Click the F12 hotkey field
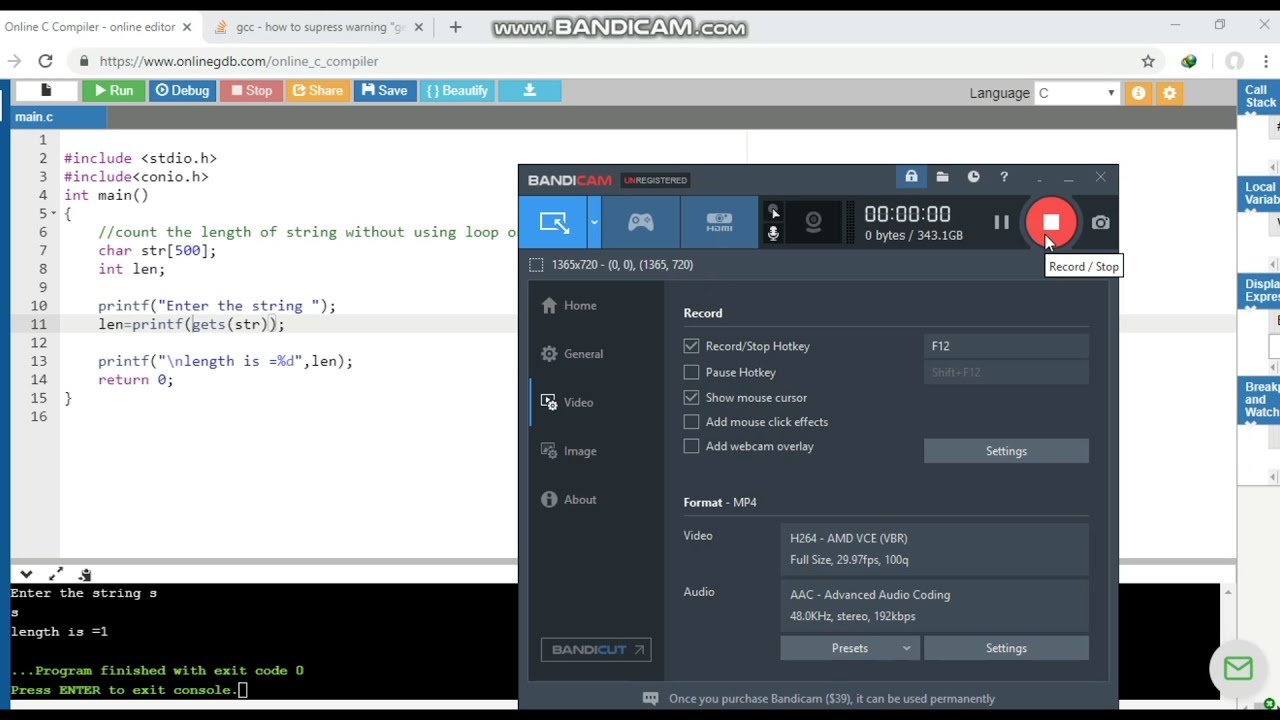1280x720 pixels. (x=1006, y=346)
